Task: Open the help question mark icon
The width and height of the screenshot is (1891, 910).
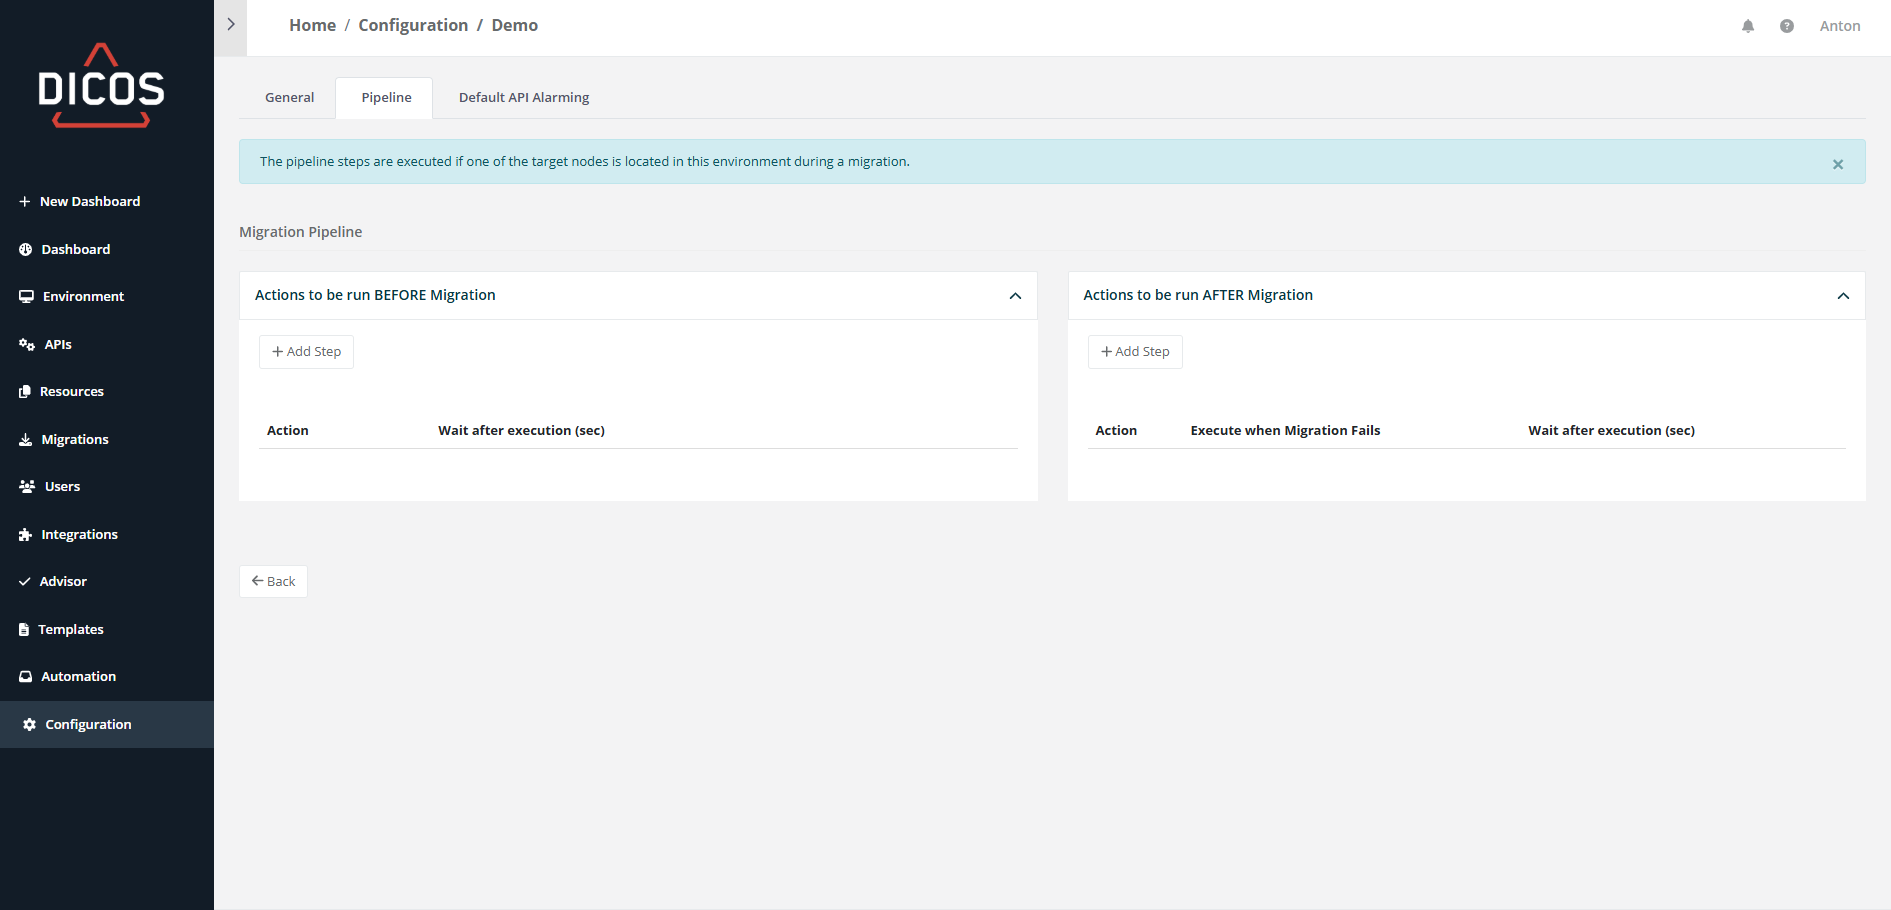Action: pyautogui.click(x=1787, y=26)
